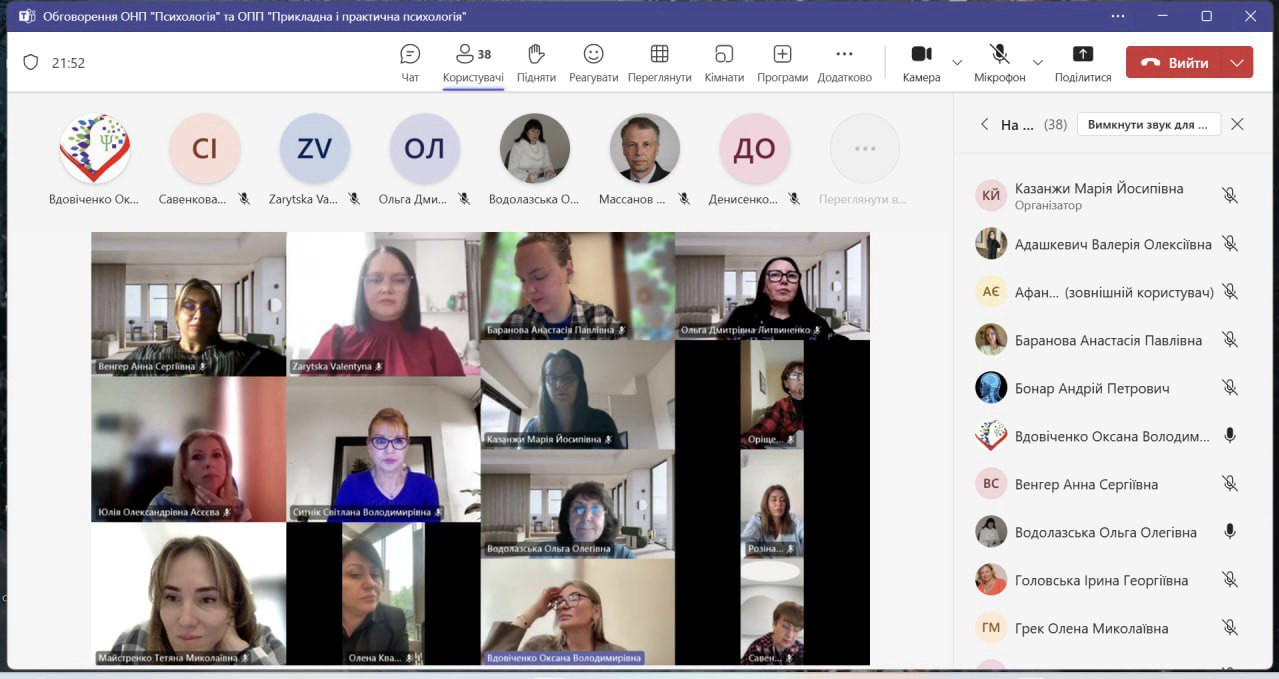The height and width of the screenshot is (679, 1279).
Task: Select video tile of Юлія Олександрівна Асєєва
Action: click(x=189, y=449)
